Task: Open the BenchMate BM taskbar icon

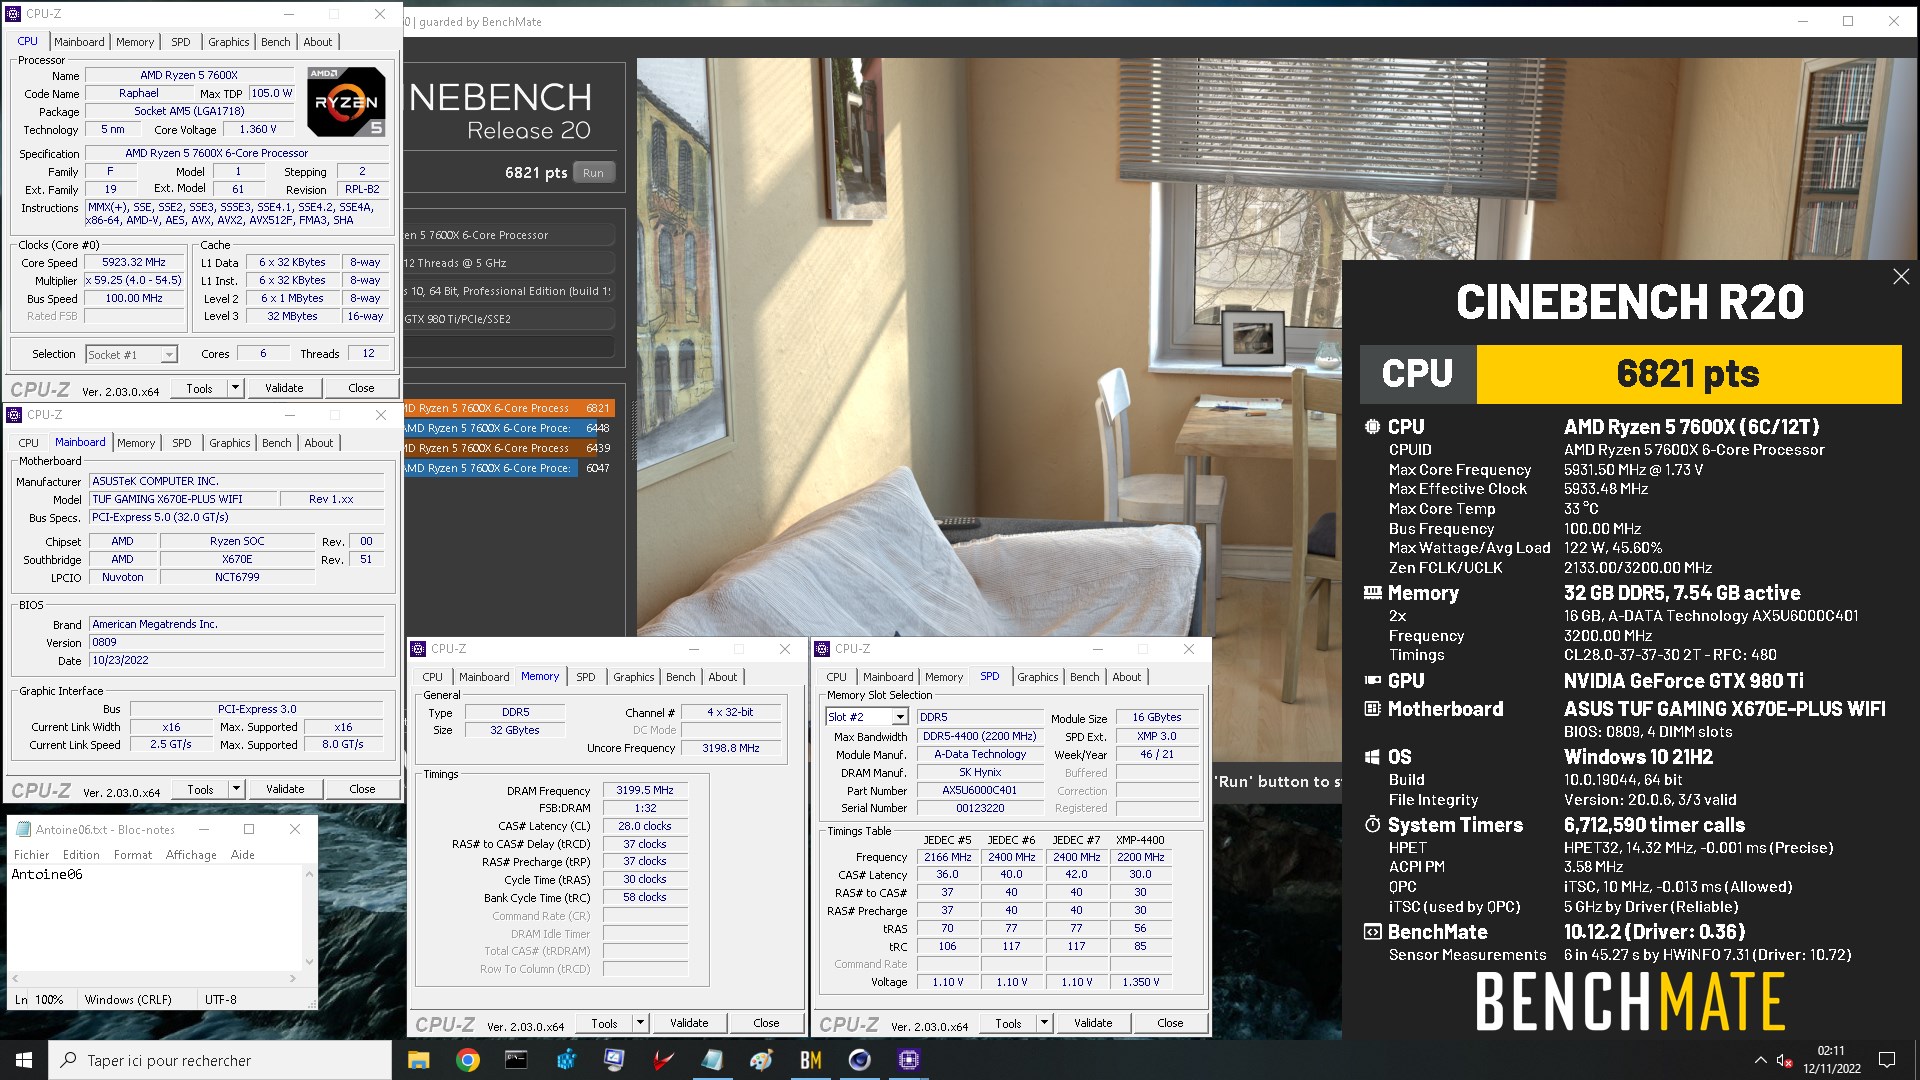Action: (x=810, y=1060)
